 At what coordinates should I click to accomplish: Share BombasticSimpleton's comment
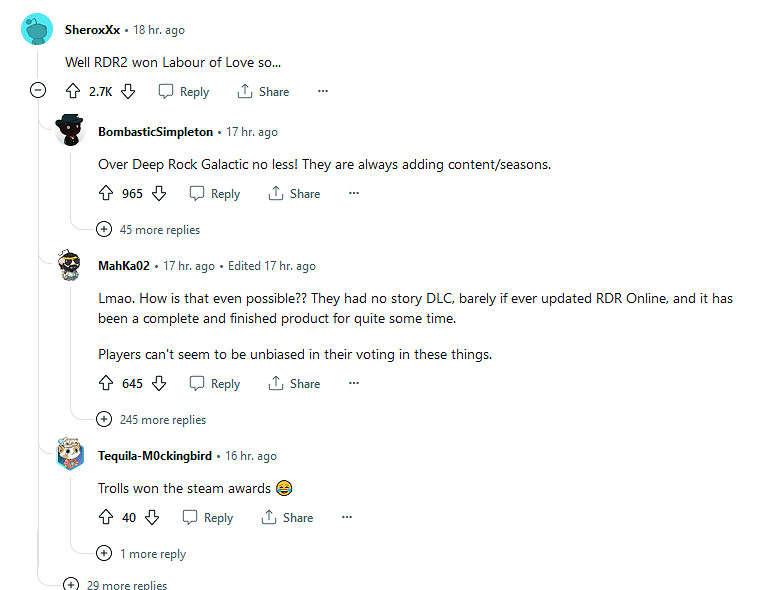click(x=294, y=194)
